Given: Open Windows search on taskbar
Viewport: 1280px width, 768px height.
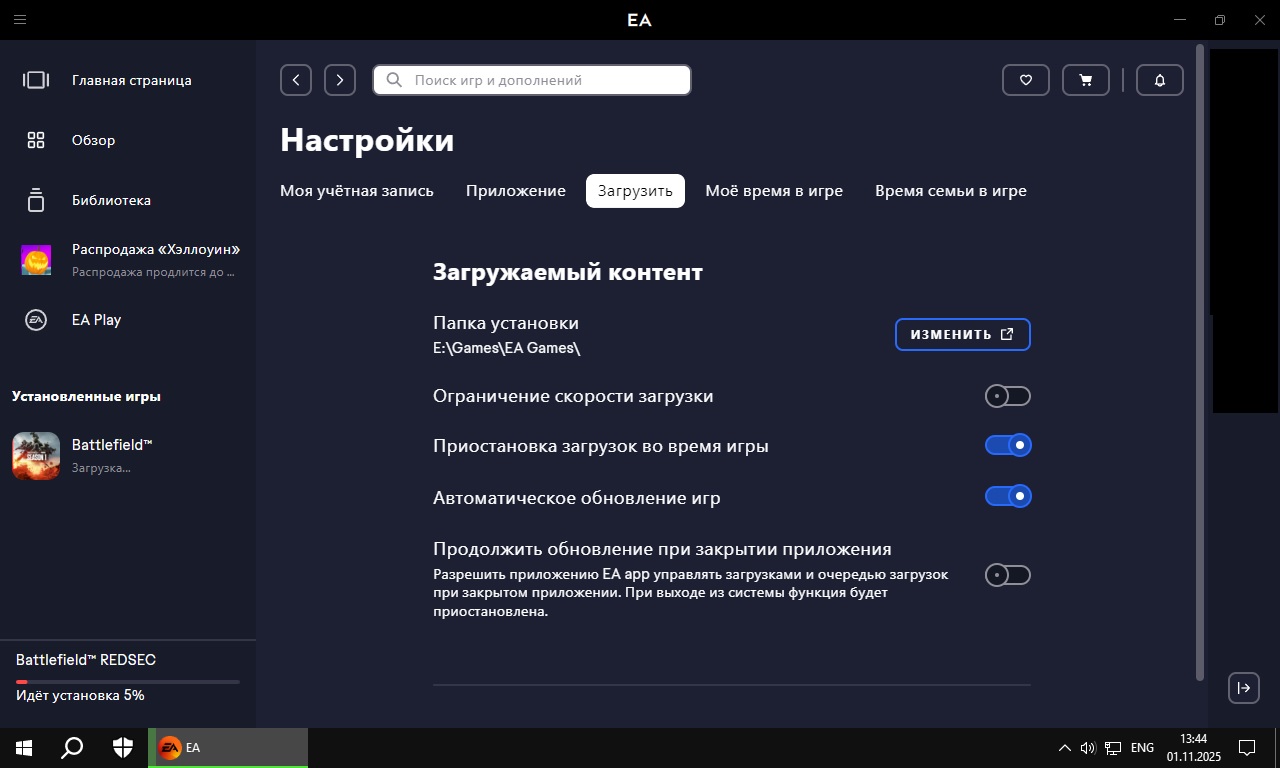Looking at the screenshot, I should click(72, 748).
